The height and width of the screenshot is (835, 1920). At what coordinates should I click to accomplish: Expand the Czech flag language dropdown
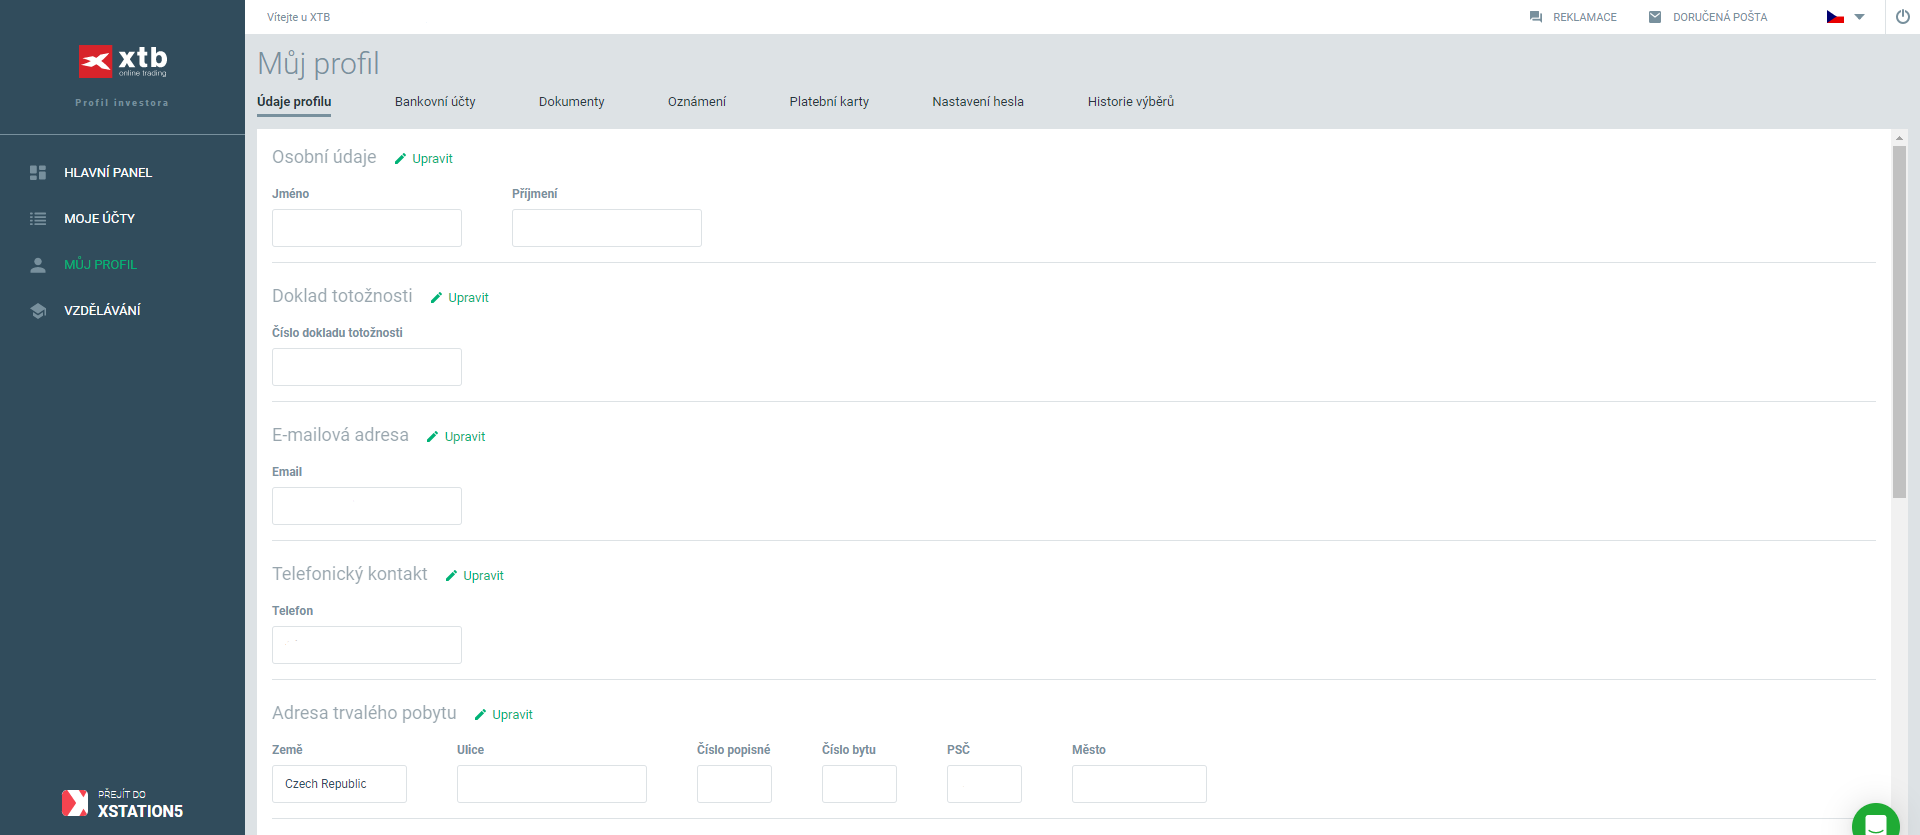pyautogui.click(x=1845, y=17)
